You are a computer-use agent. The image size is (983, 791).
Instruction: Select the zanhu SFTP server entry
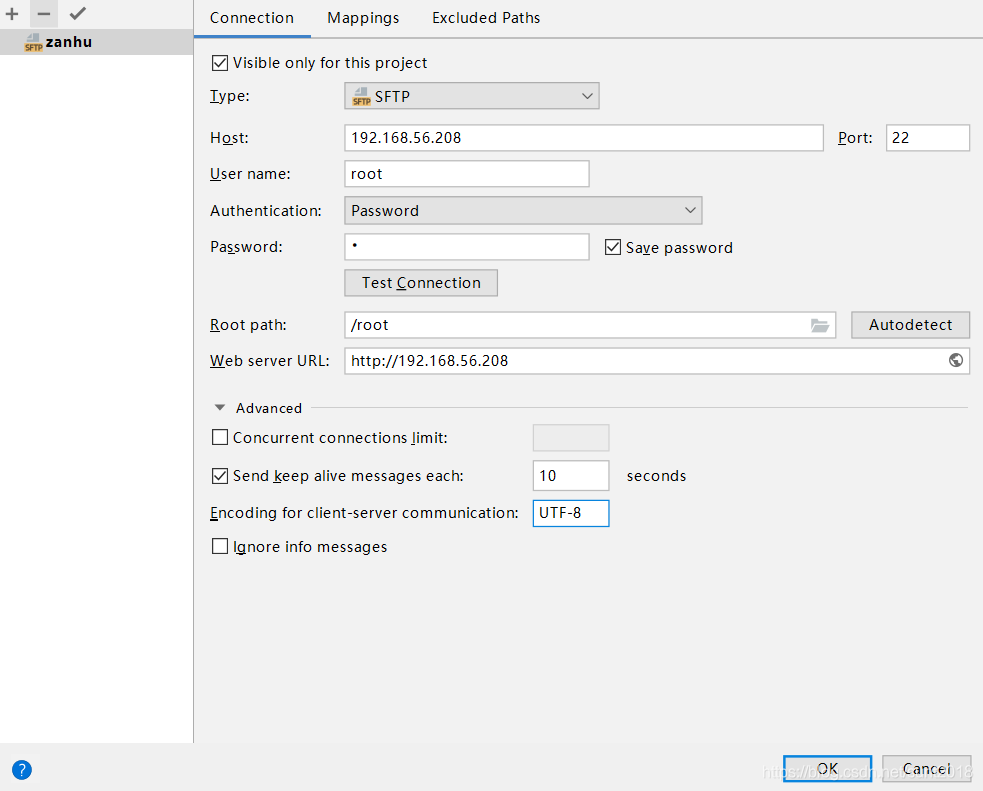click(97, 42)
